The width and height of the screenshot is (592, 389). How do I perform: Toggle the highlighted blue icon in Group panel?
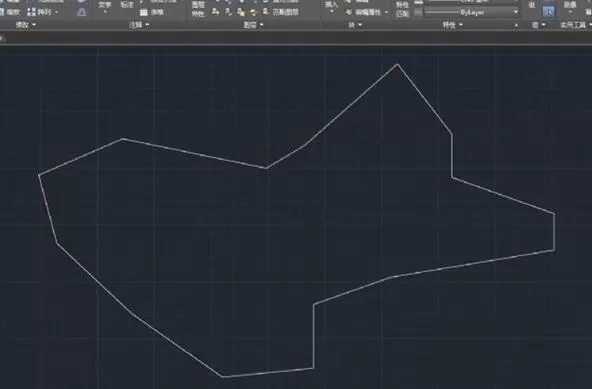(548, 12)
